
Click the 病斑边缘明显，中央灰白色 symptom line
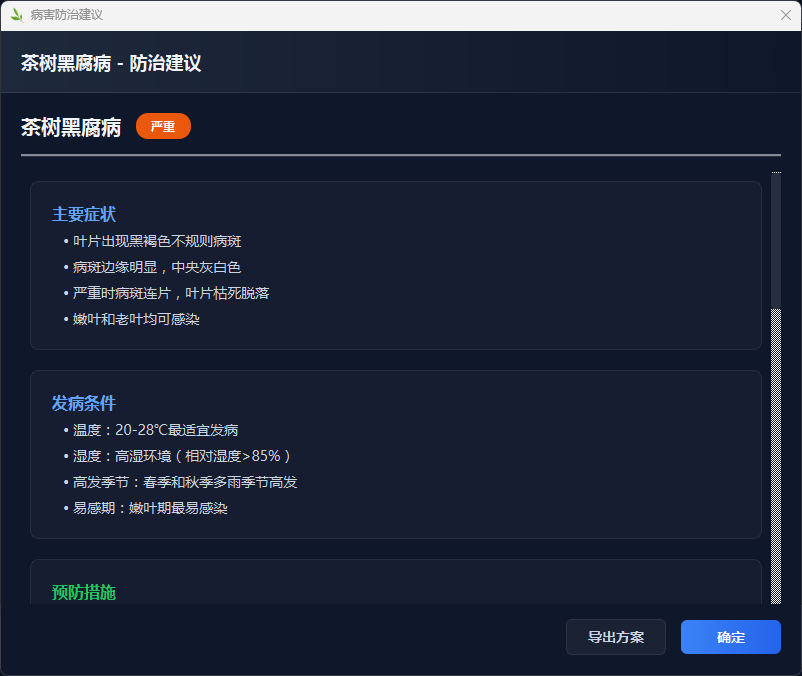tap(157, 267)
